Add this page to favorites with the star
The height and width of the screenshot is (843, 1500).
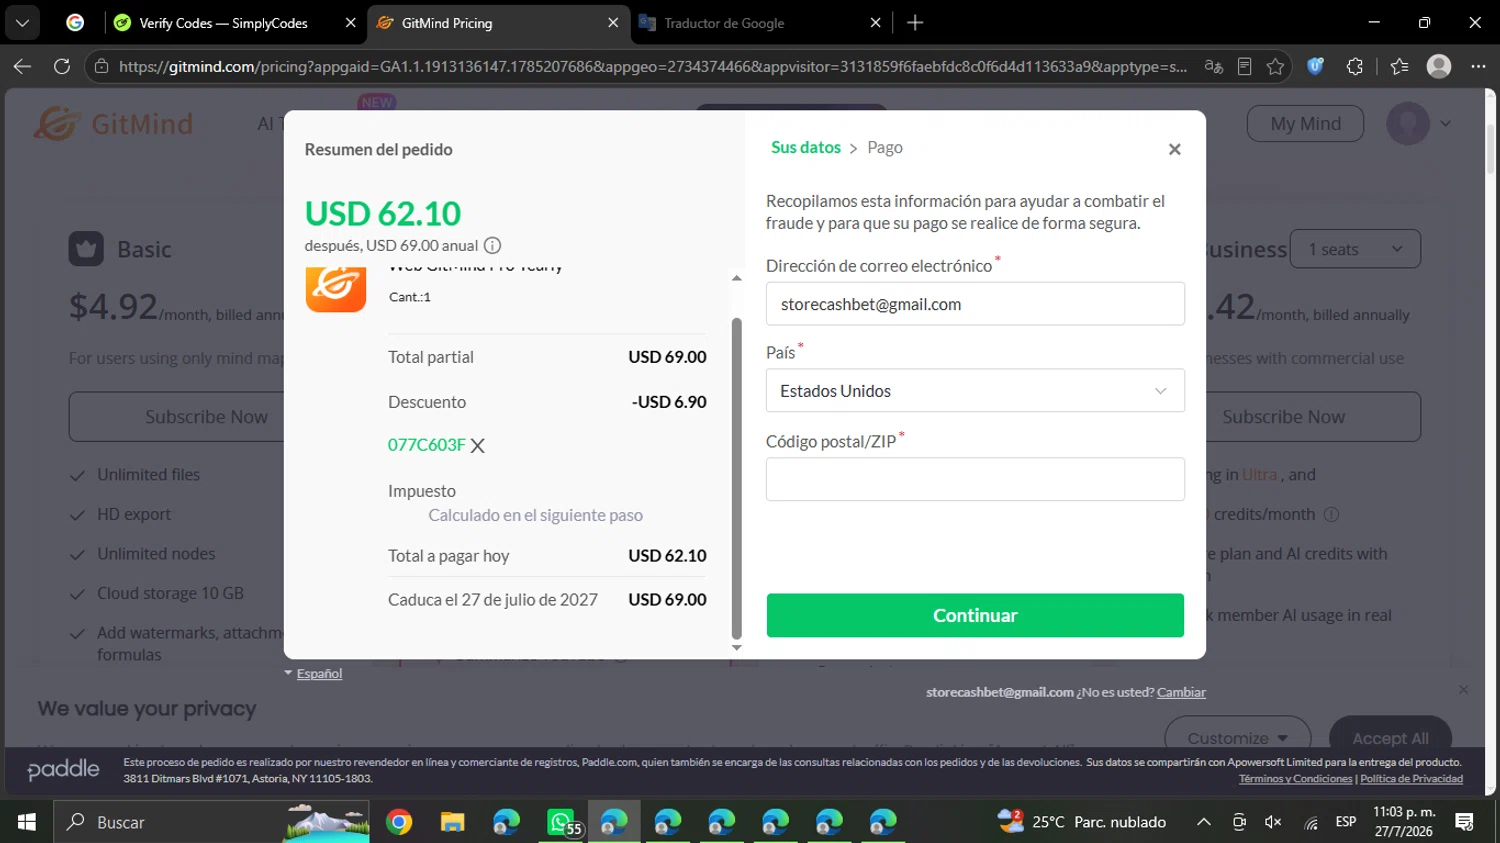tap(1275, 67)
